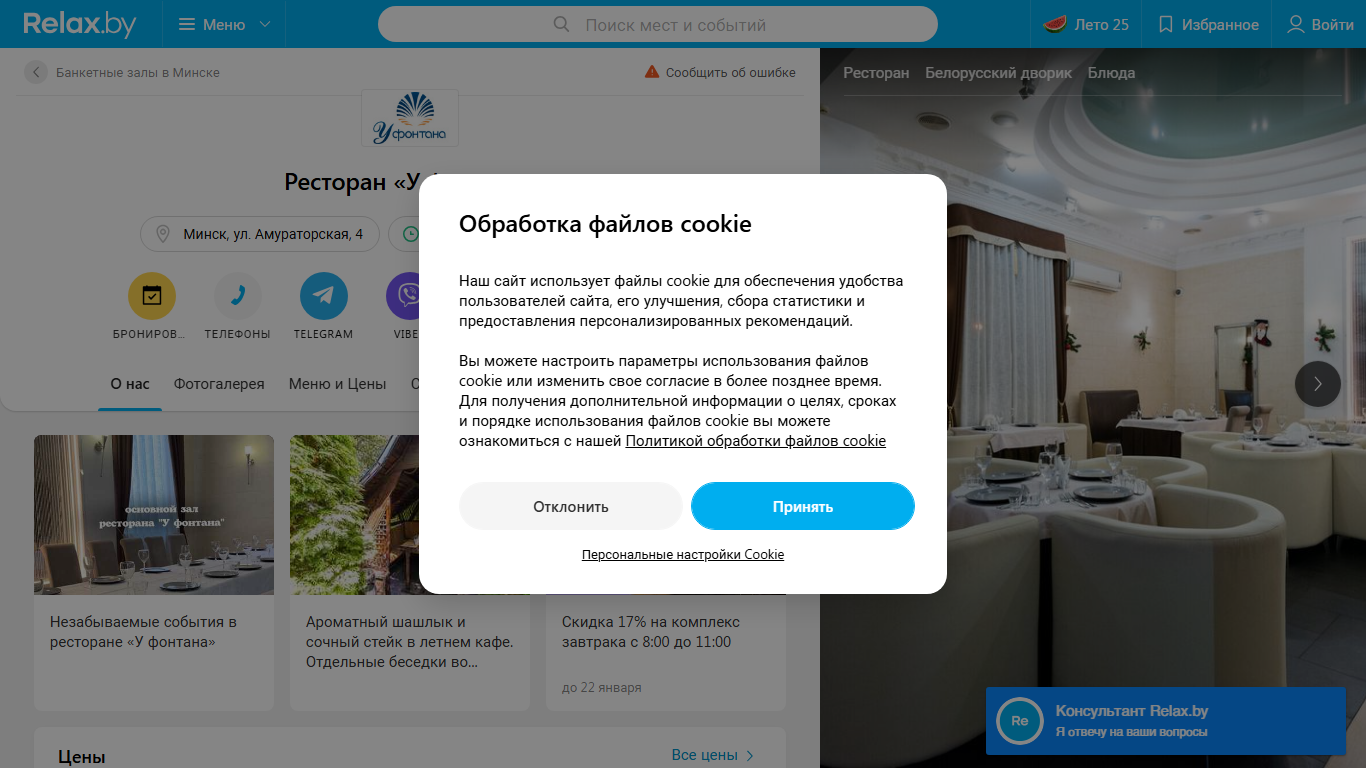Click the address Минск, ул. Амураторская, 4

(260, 234)
